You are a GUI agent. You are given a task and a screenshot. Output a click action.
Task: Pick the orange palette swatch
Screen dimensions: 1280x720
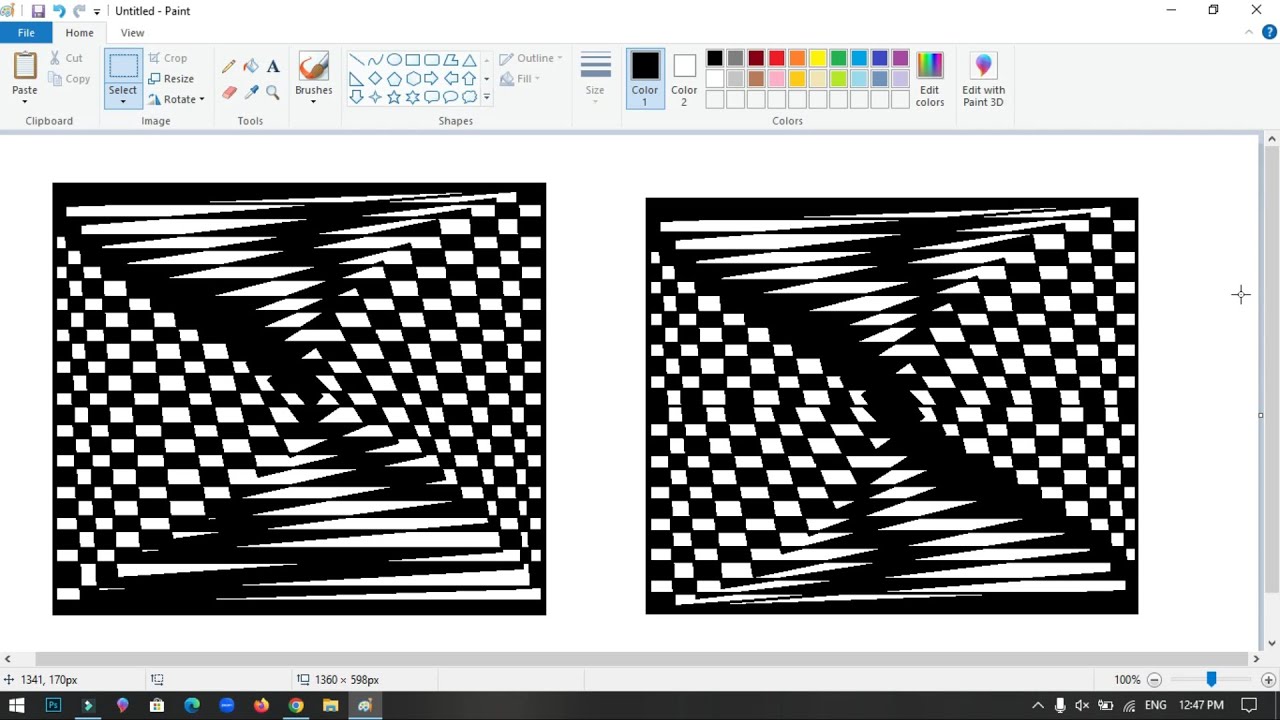click(x=797, y=58)
